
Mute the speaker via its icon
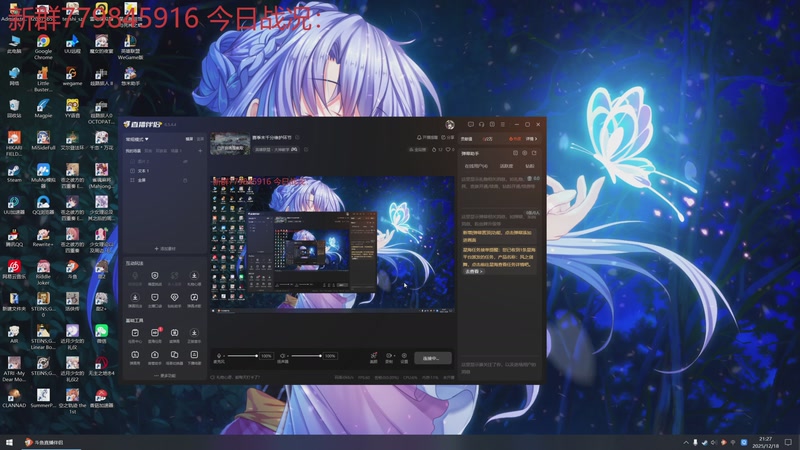point(283,356)
